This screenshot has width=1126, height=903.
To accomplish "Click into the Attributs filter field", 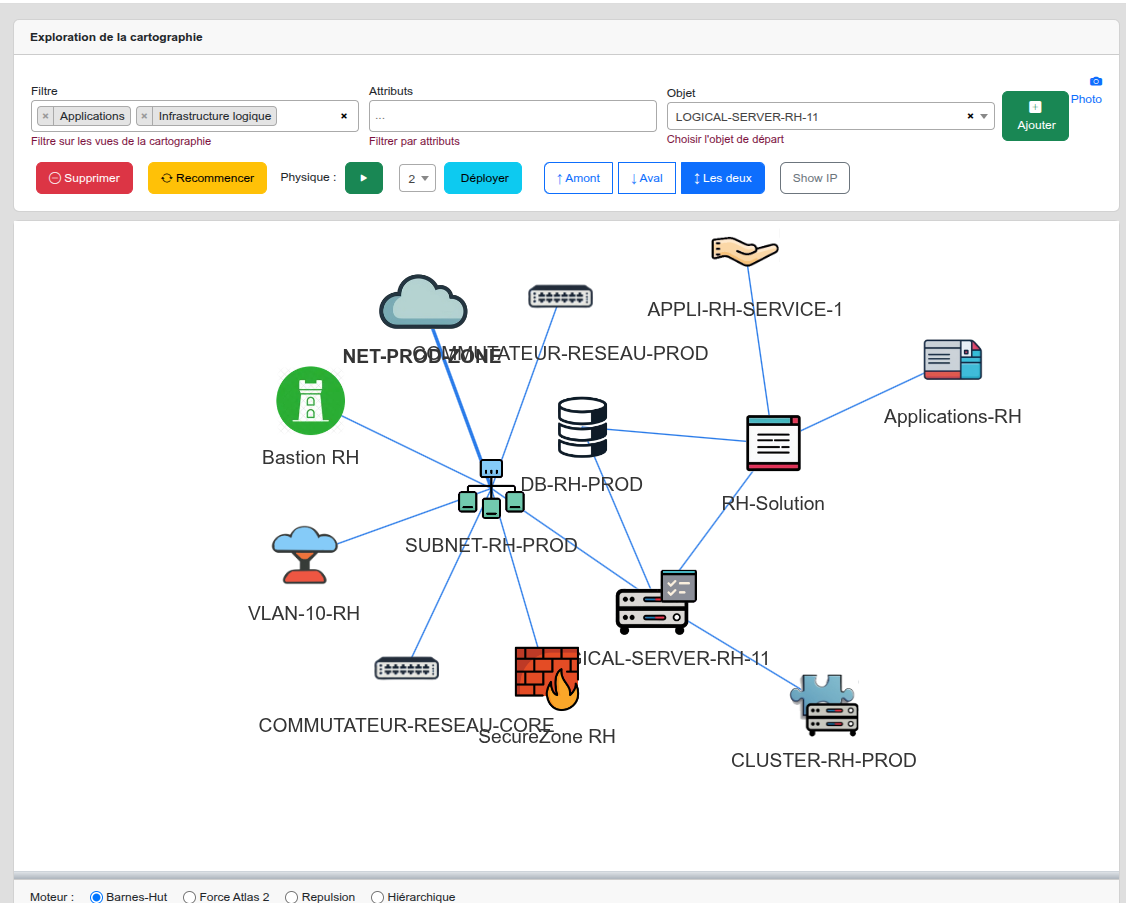I will tap(512, 116).
